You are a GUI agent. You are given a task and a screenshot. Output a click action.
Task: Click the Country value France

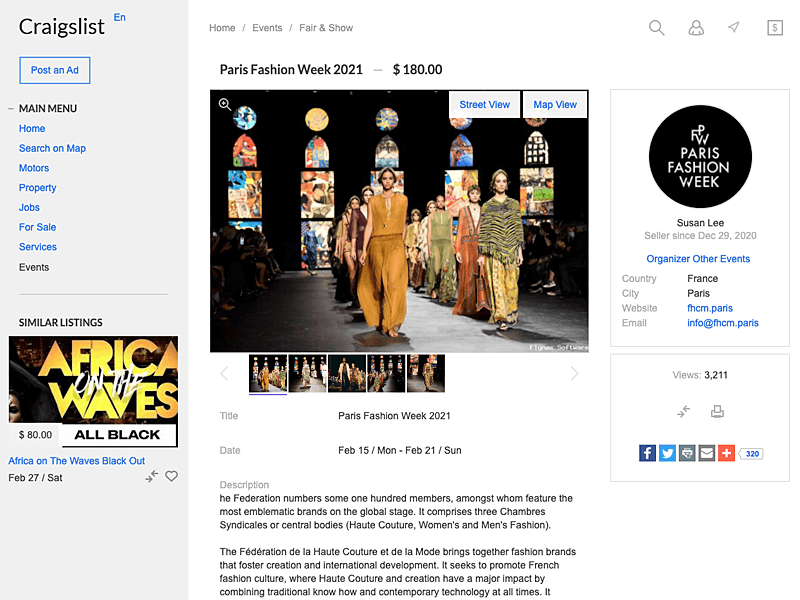click(703, 279)
